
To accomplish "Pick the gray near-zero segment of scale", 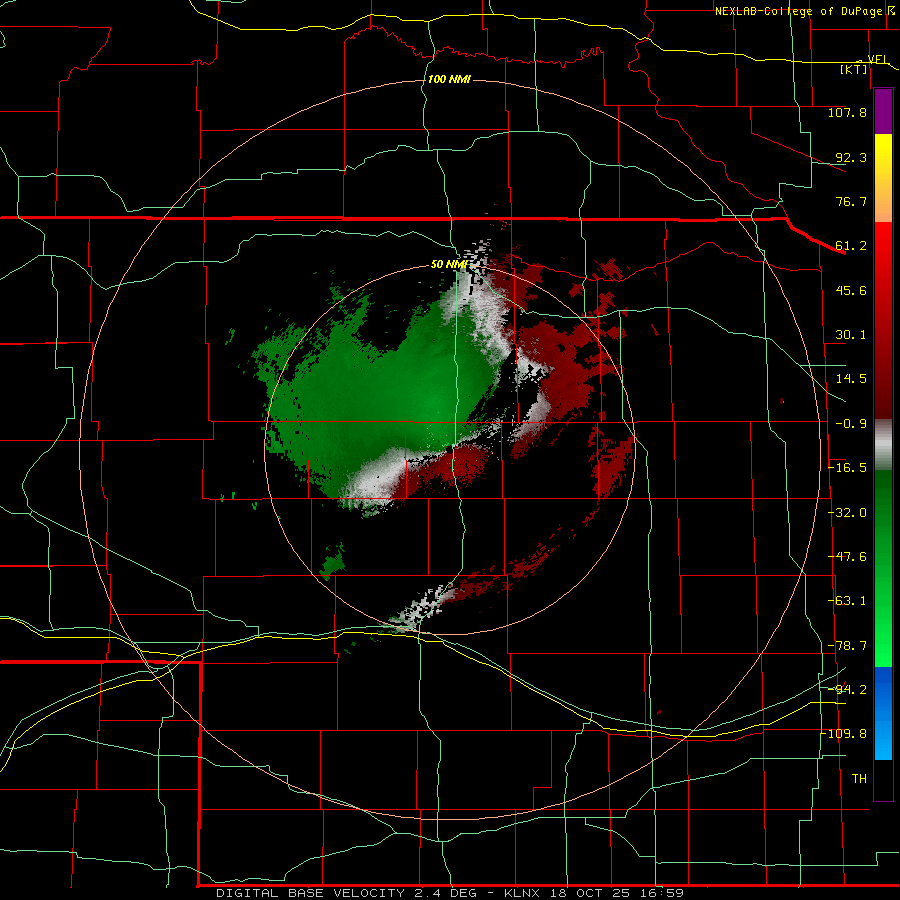I will coord(883,445).
